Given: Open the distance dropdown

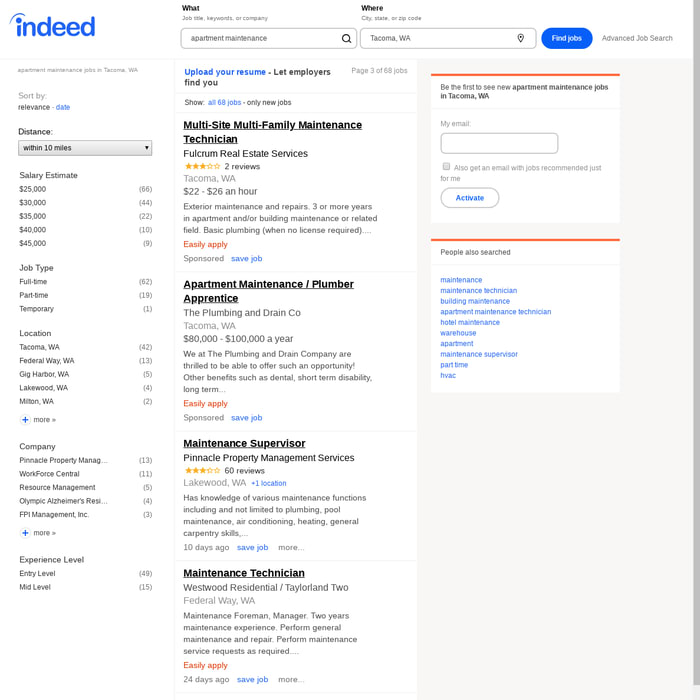Looking at the screenshot, I should point(85,148).
